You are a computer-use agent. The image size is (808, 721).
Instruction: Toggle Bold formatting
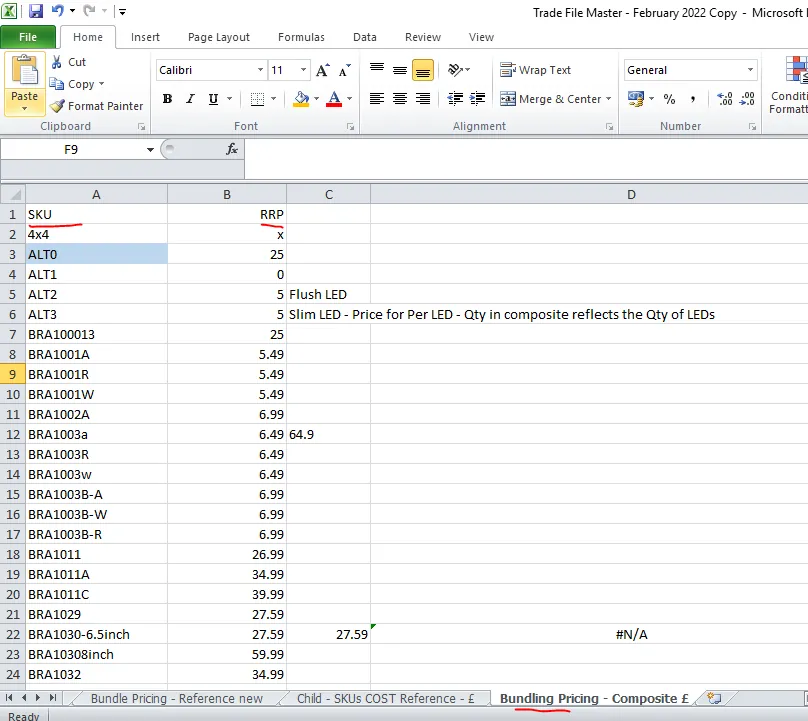pyautogui.click(x=167, y=98)
